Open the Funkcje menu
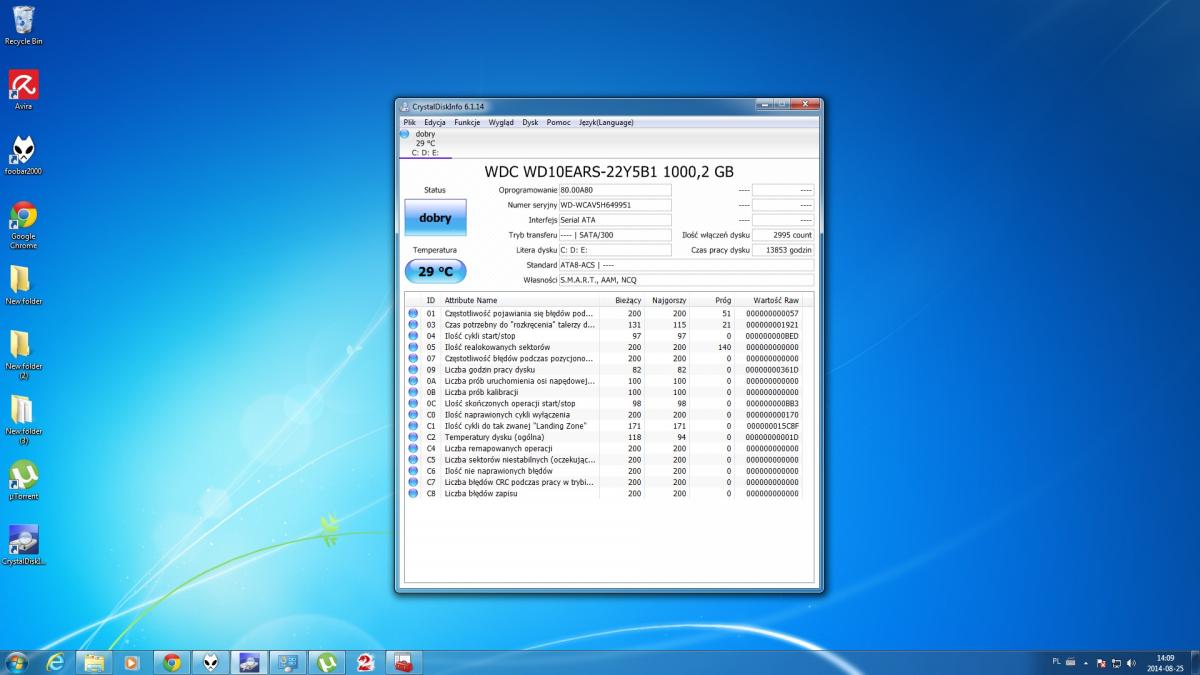 click(467, 122)
